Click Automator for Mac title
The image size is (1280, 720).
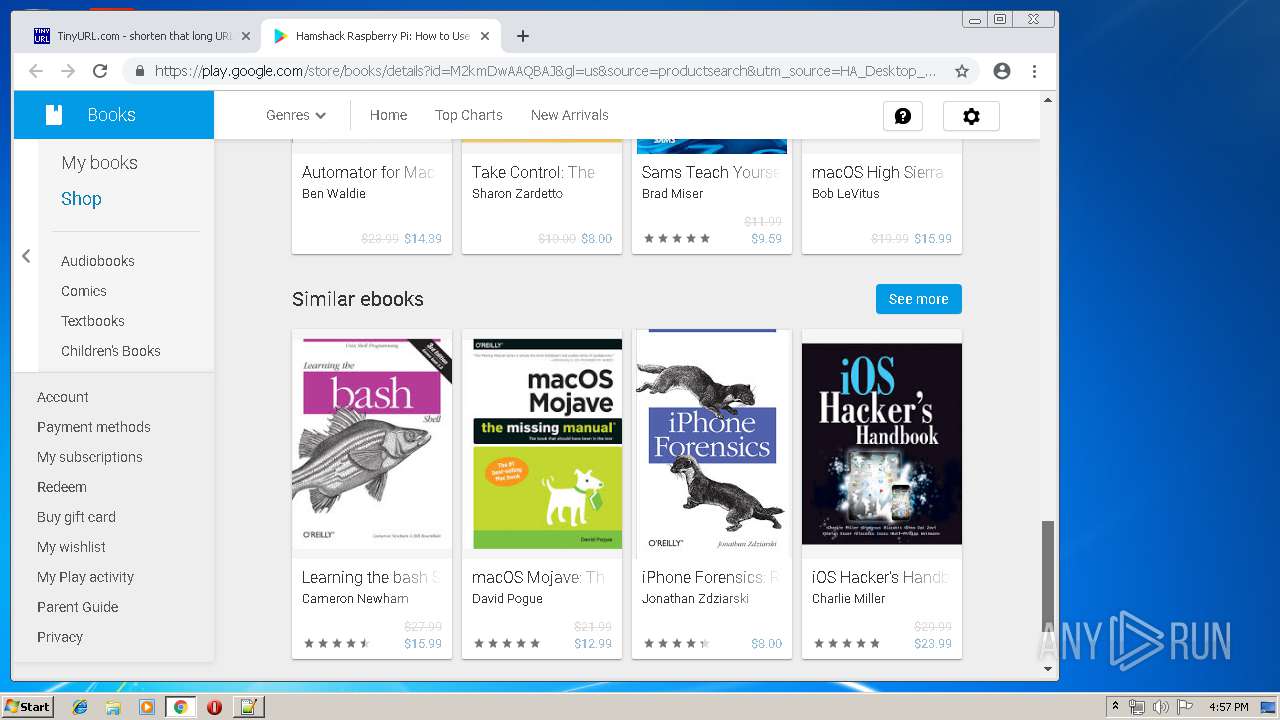coord(368,172)
